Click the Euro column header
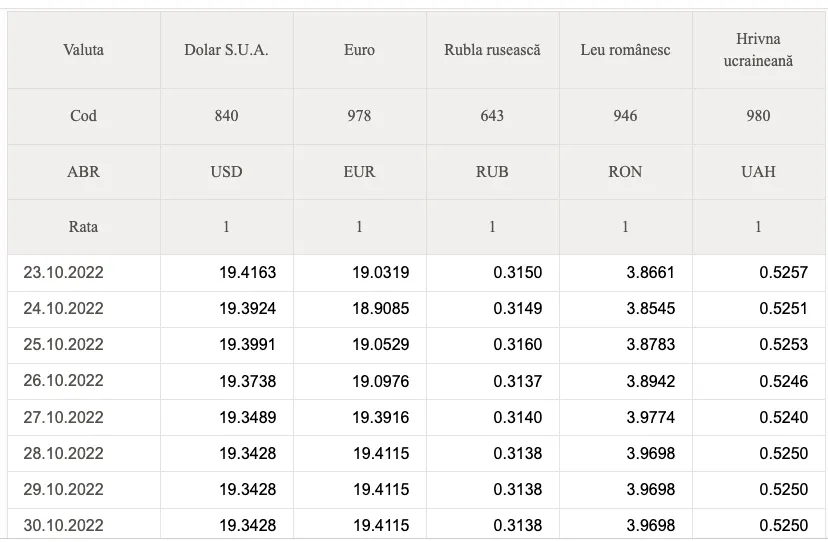Screen dimensions: 828x542 pos(360,50)
